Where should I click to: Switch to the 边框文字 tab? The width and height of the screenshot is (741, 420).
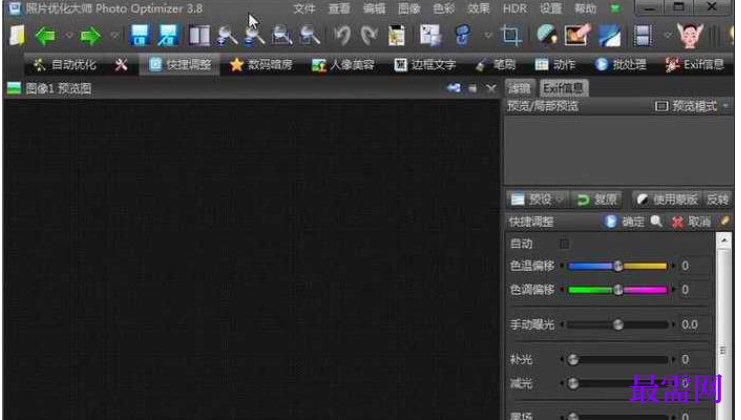425,65
